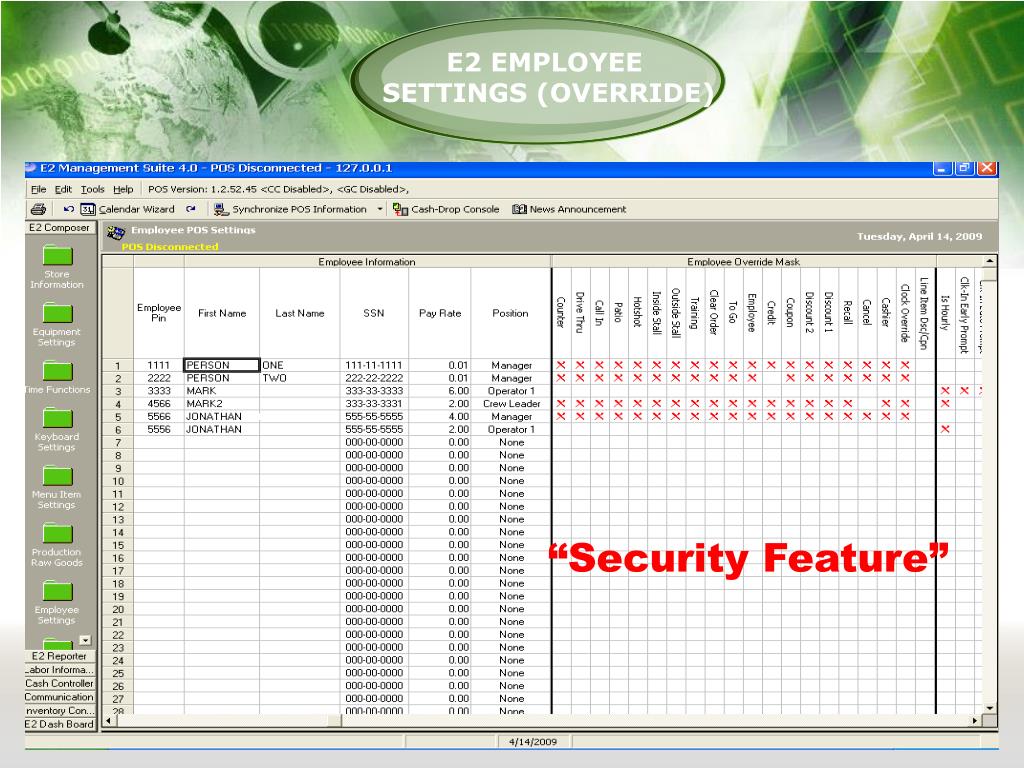Open Inventory Control panel
This screenshot has height=768, width=1024.
(59, 711)
